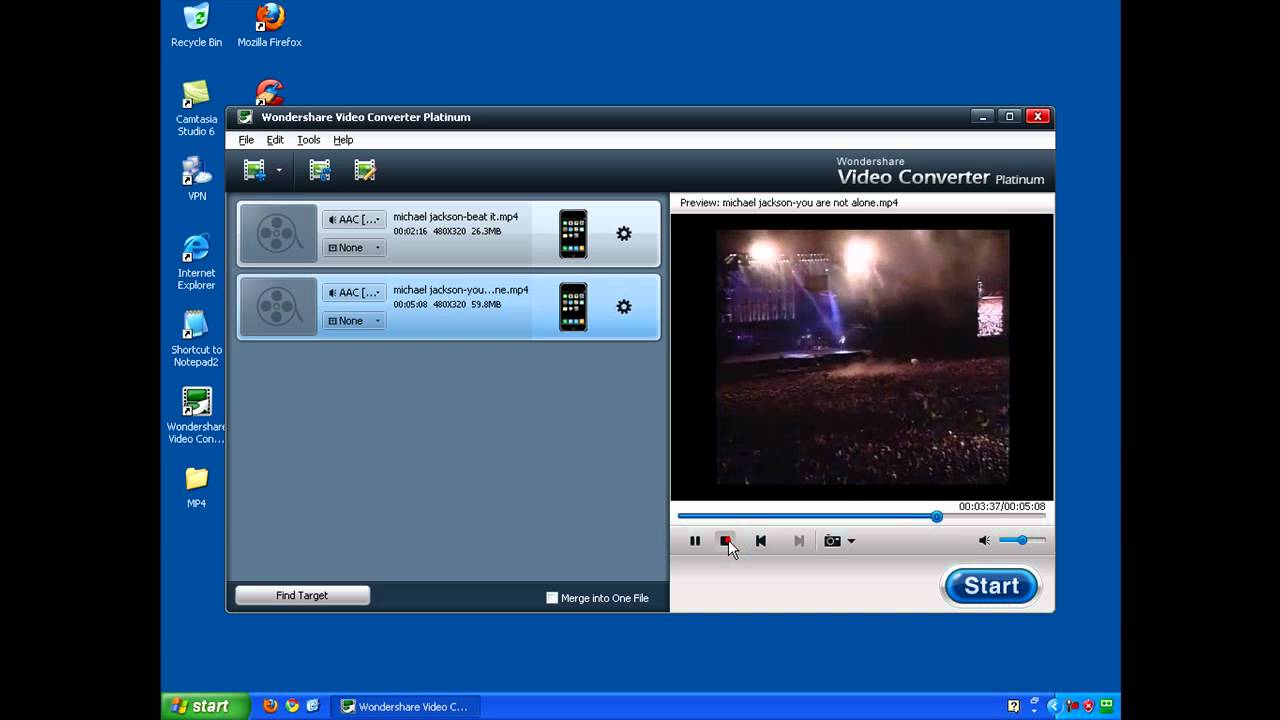Click the Edit video toolbar icon with pencil
The image size is (1280, 720).
pyautogui.click(x=365, y=170)
